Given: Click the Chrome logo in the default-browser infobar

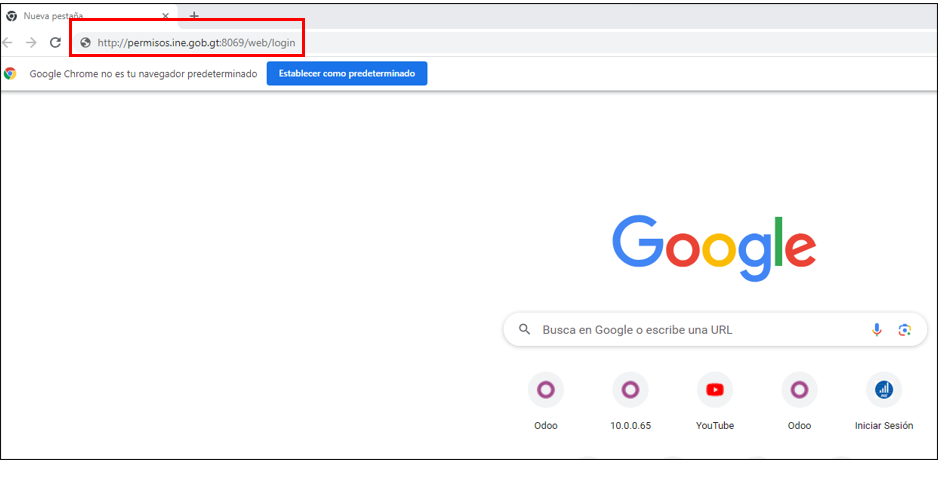Looking at the screenshot, I should (10, 74).
